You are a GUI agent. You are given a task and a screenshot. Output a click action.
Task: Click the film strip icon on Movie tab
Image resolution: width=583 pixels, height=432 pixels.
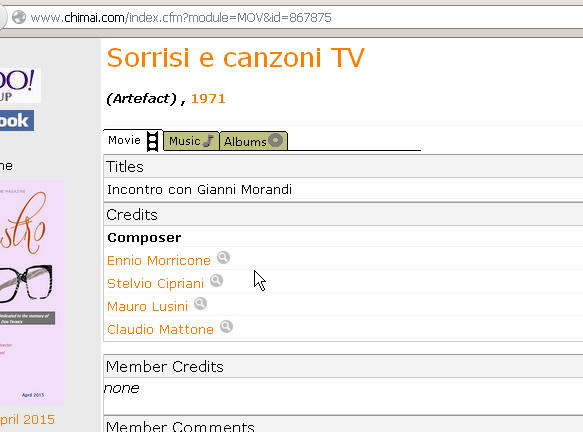[152, 141]
